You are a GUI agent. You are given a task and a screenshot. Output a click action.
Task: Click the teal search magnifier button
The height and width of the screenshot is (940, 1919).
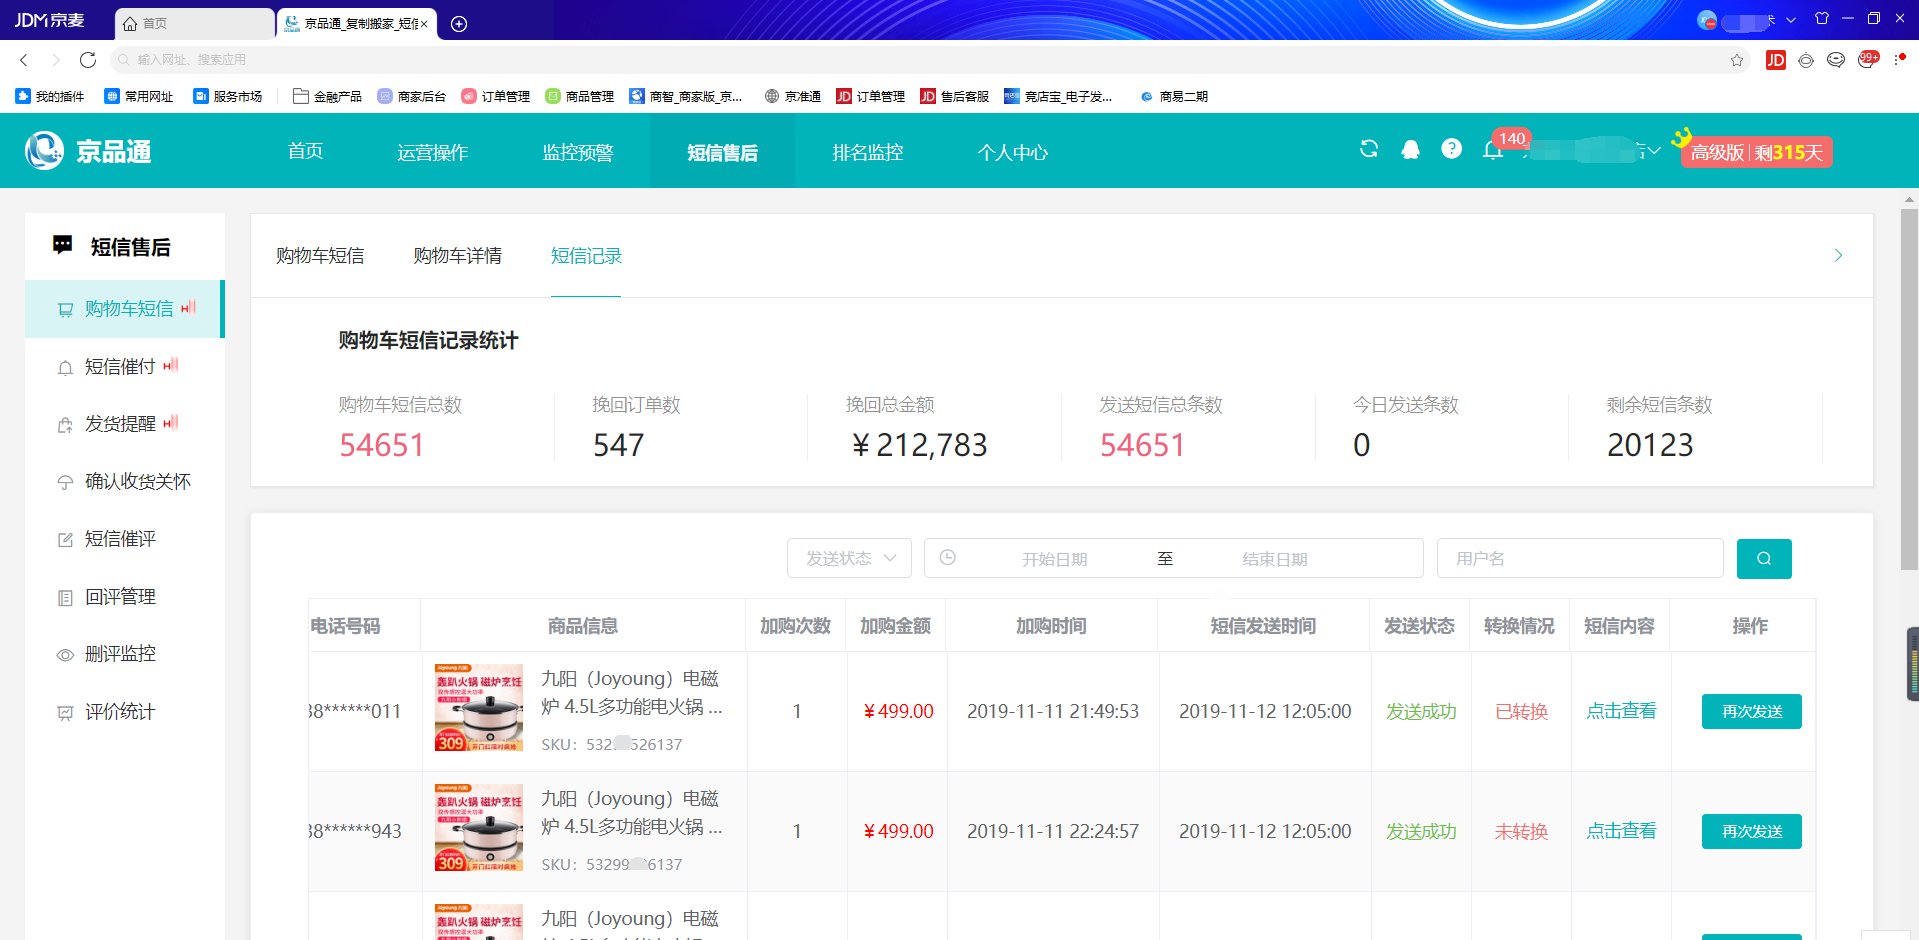click(1763, 559)
